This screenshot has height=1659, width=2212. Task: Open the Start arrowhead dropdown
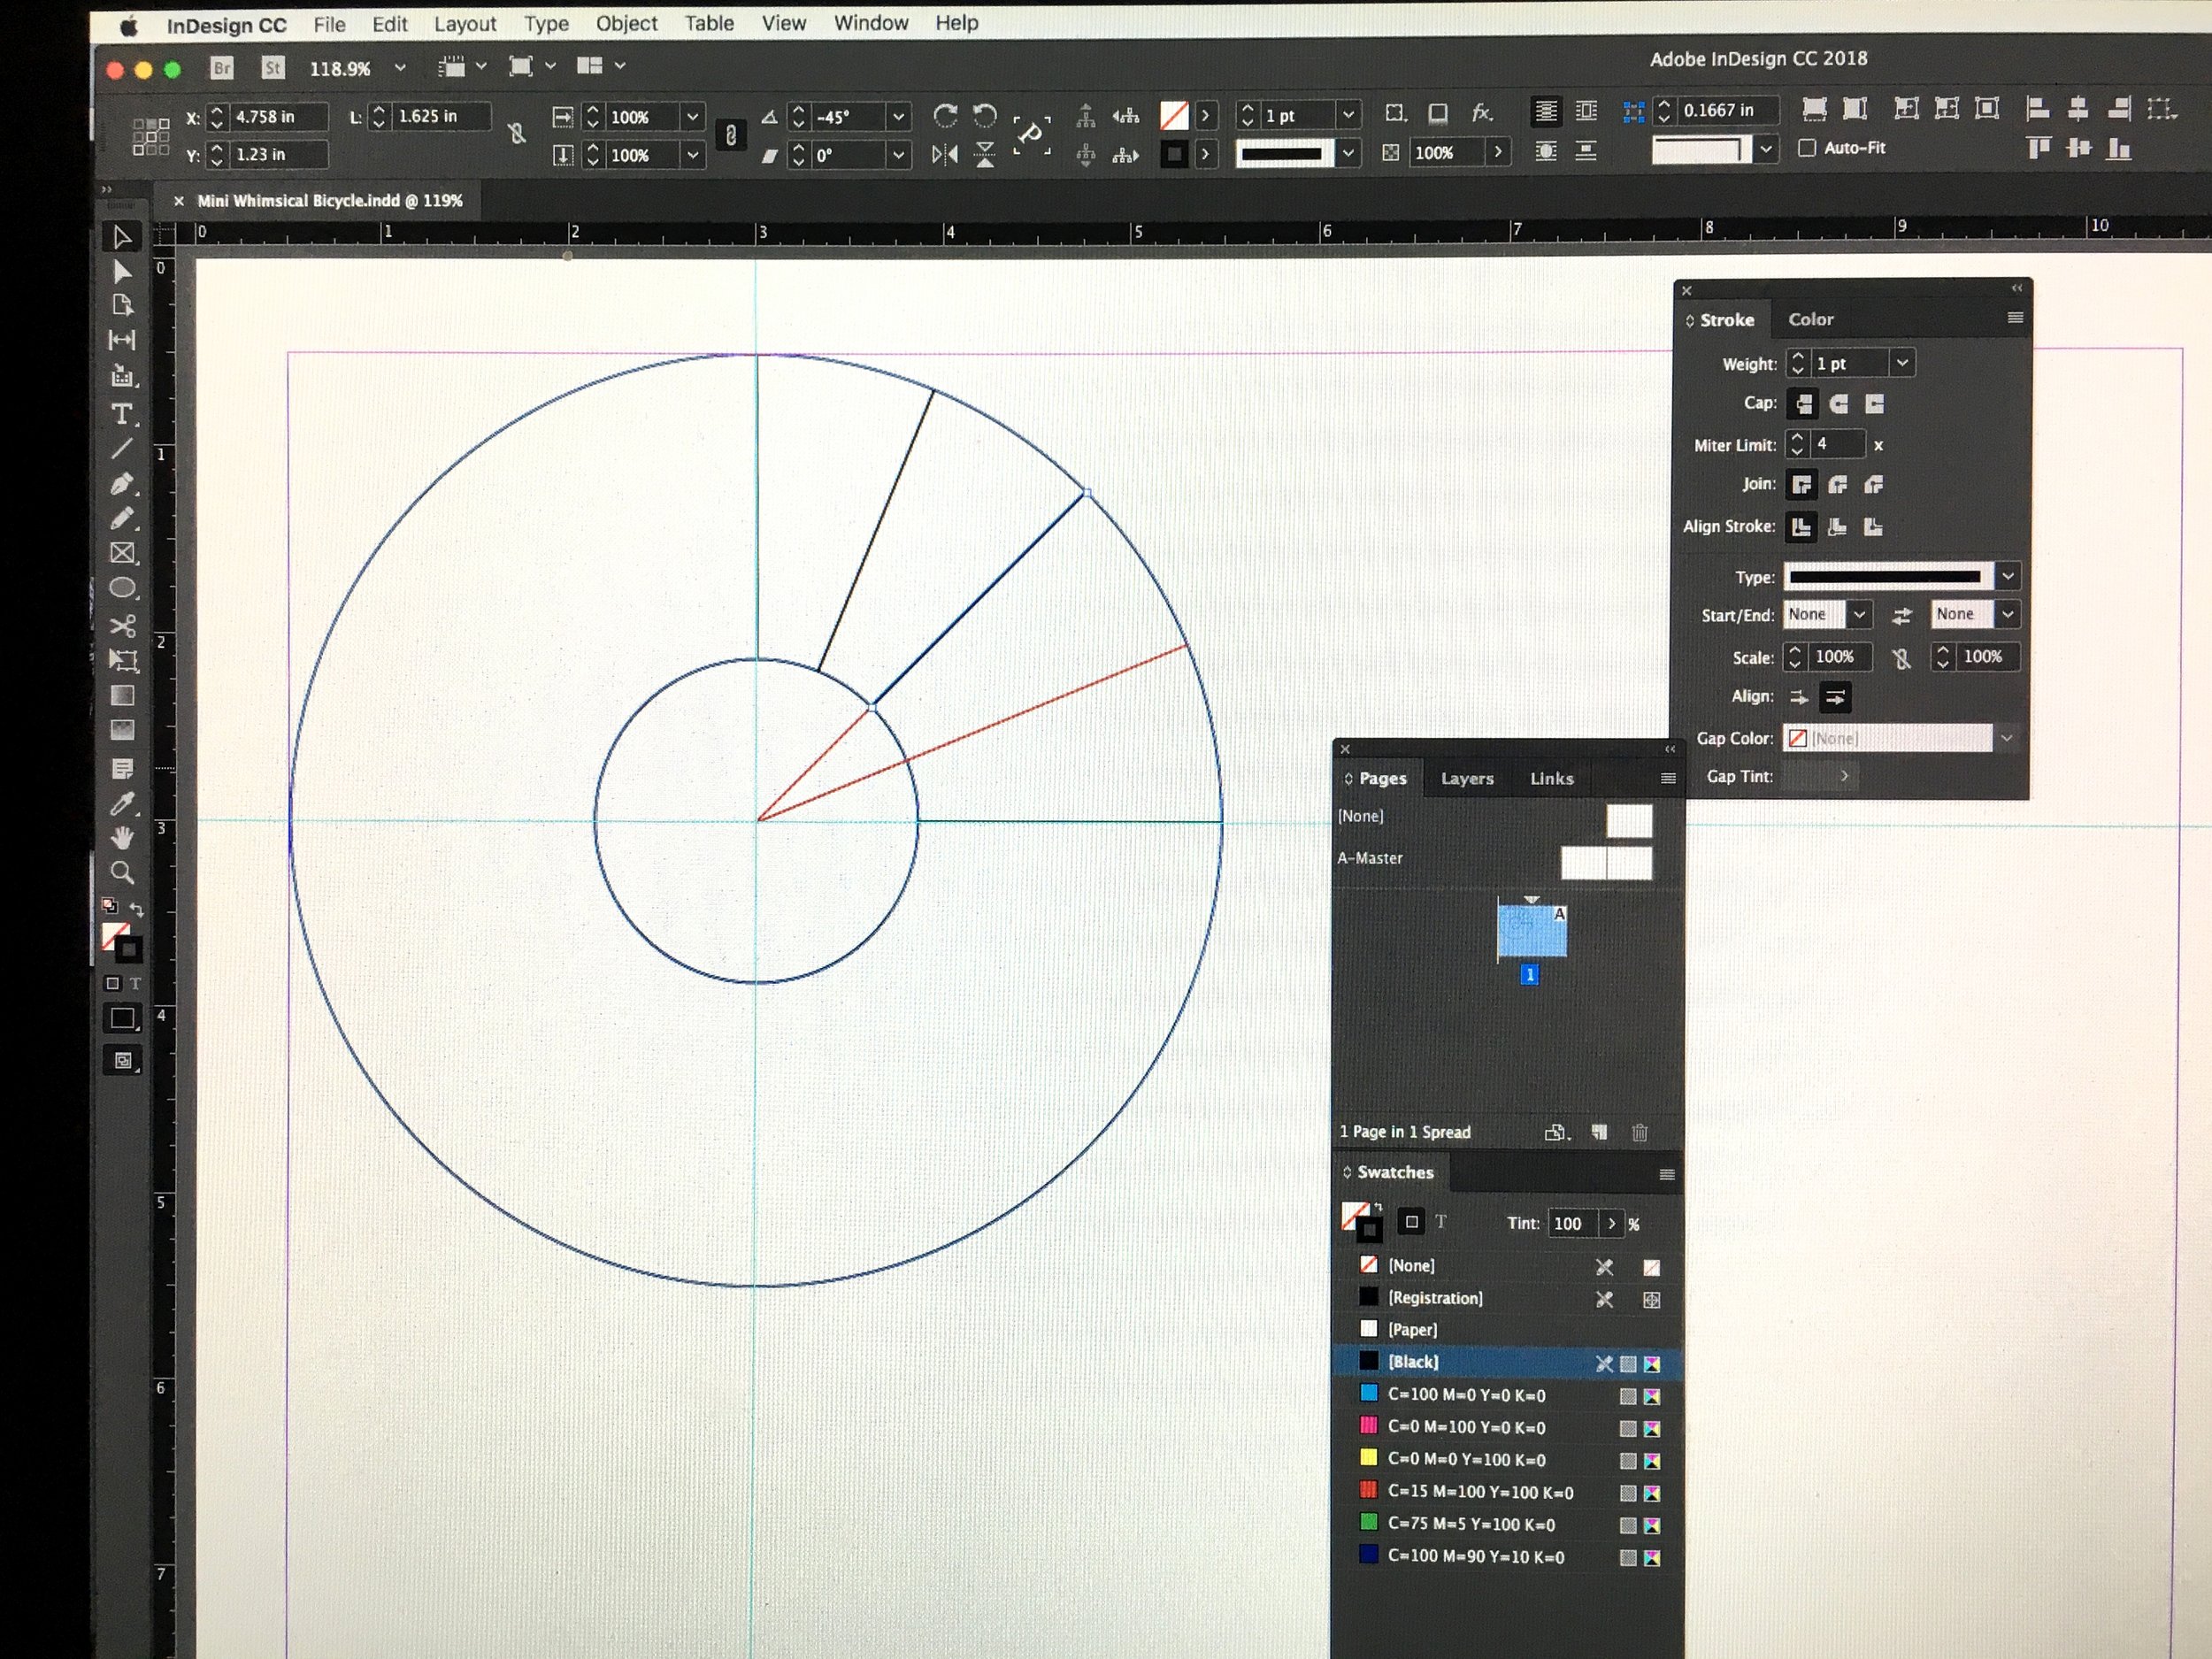pyautogui.click(x=1859, y=614)
